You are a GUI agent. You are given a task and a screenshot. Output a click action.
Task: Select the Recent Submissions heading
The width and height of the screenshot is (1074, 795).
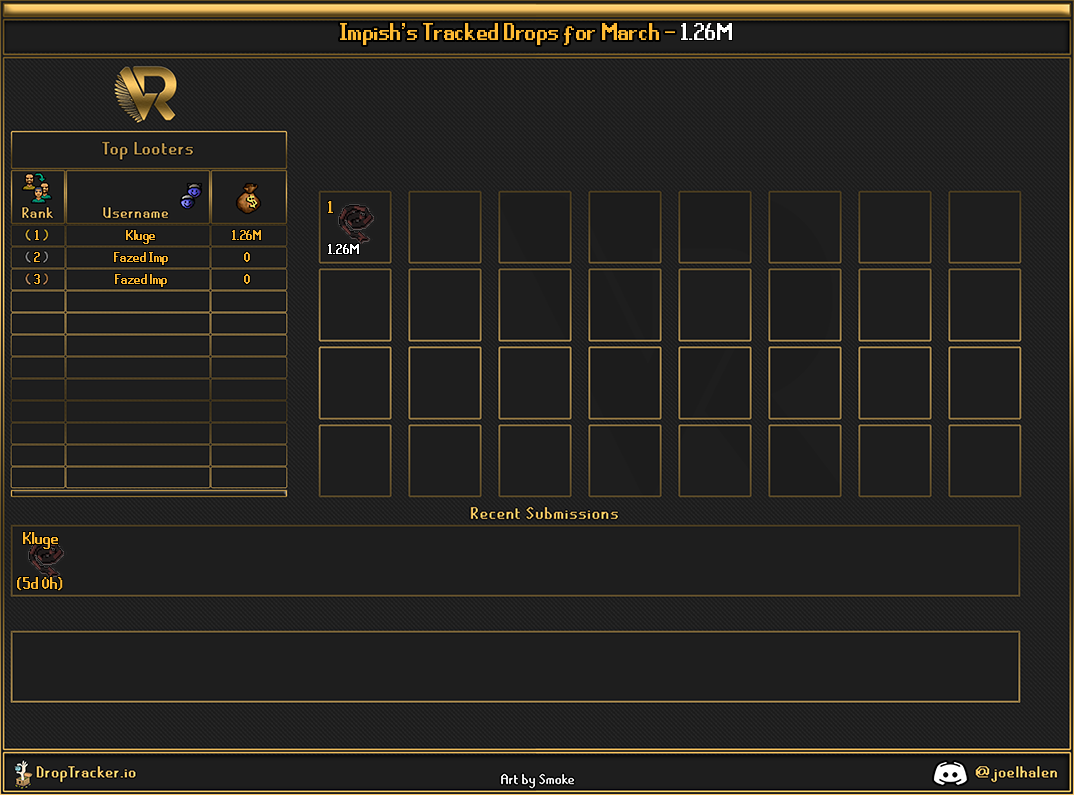(x=544, y=514)
